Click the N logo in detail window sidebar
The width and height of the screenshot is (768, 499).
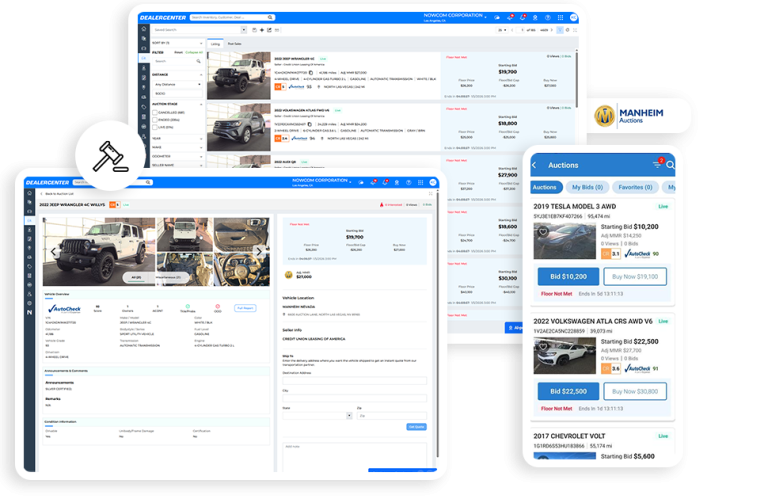[29, 312]
